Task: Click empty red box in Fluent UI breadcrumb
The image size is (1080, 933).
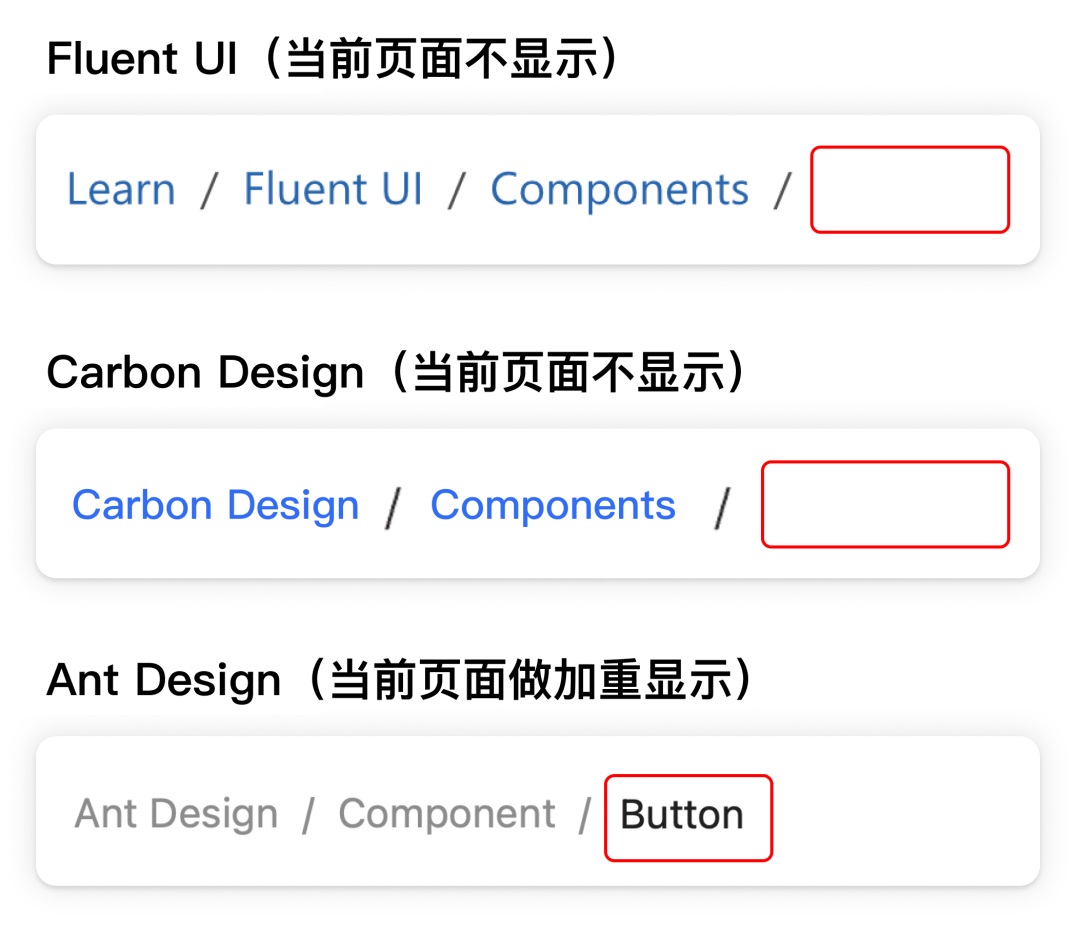Action: tap(909, 190)
